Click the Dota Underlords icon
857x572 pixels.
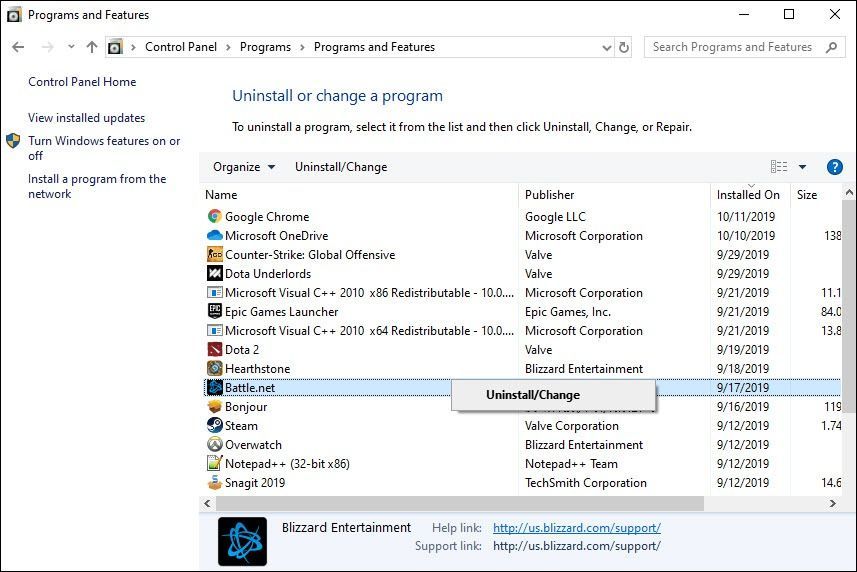pyautogui.click(x=215, y=273)
